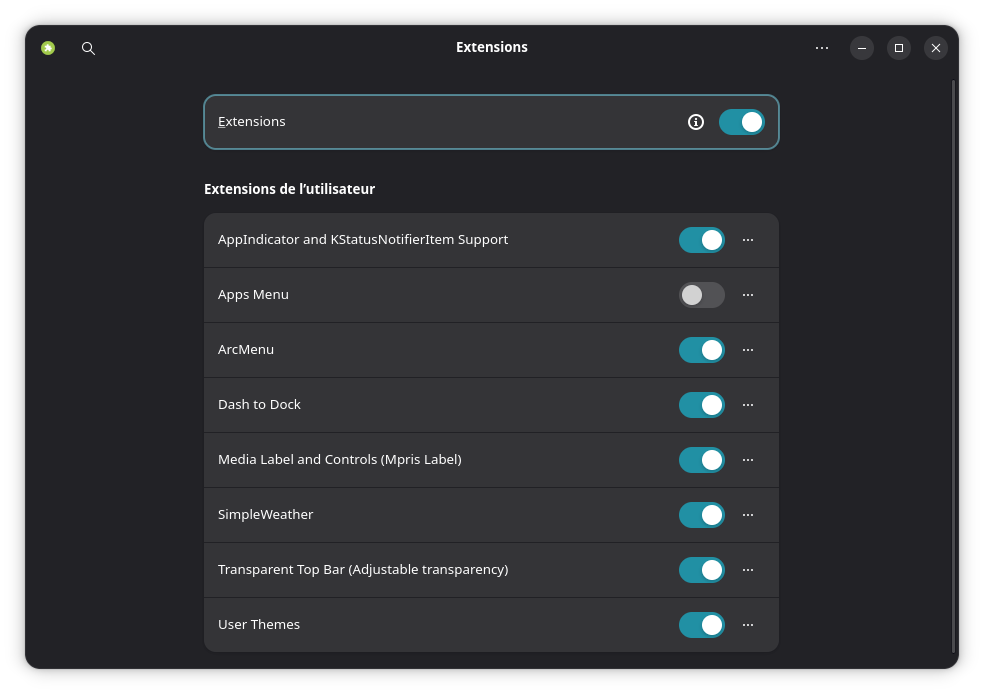Disable the ArcMenu extension
The image size is (984, 694).
(x=701, y=349)
